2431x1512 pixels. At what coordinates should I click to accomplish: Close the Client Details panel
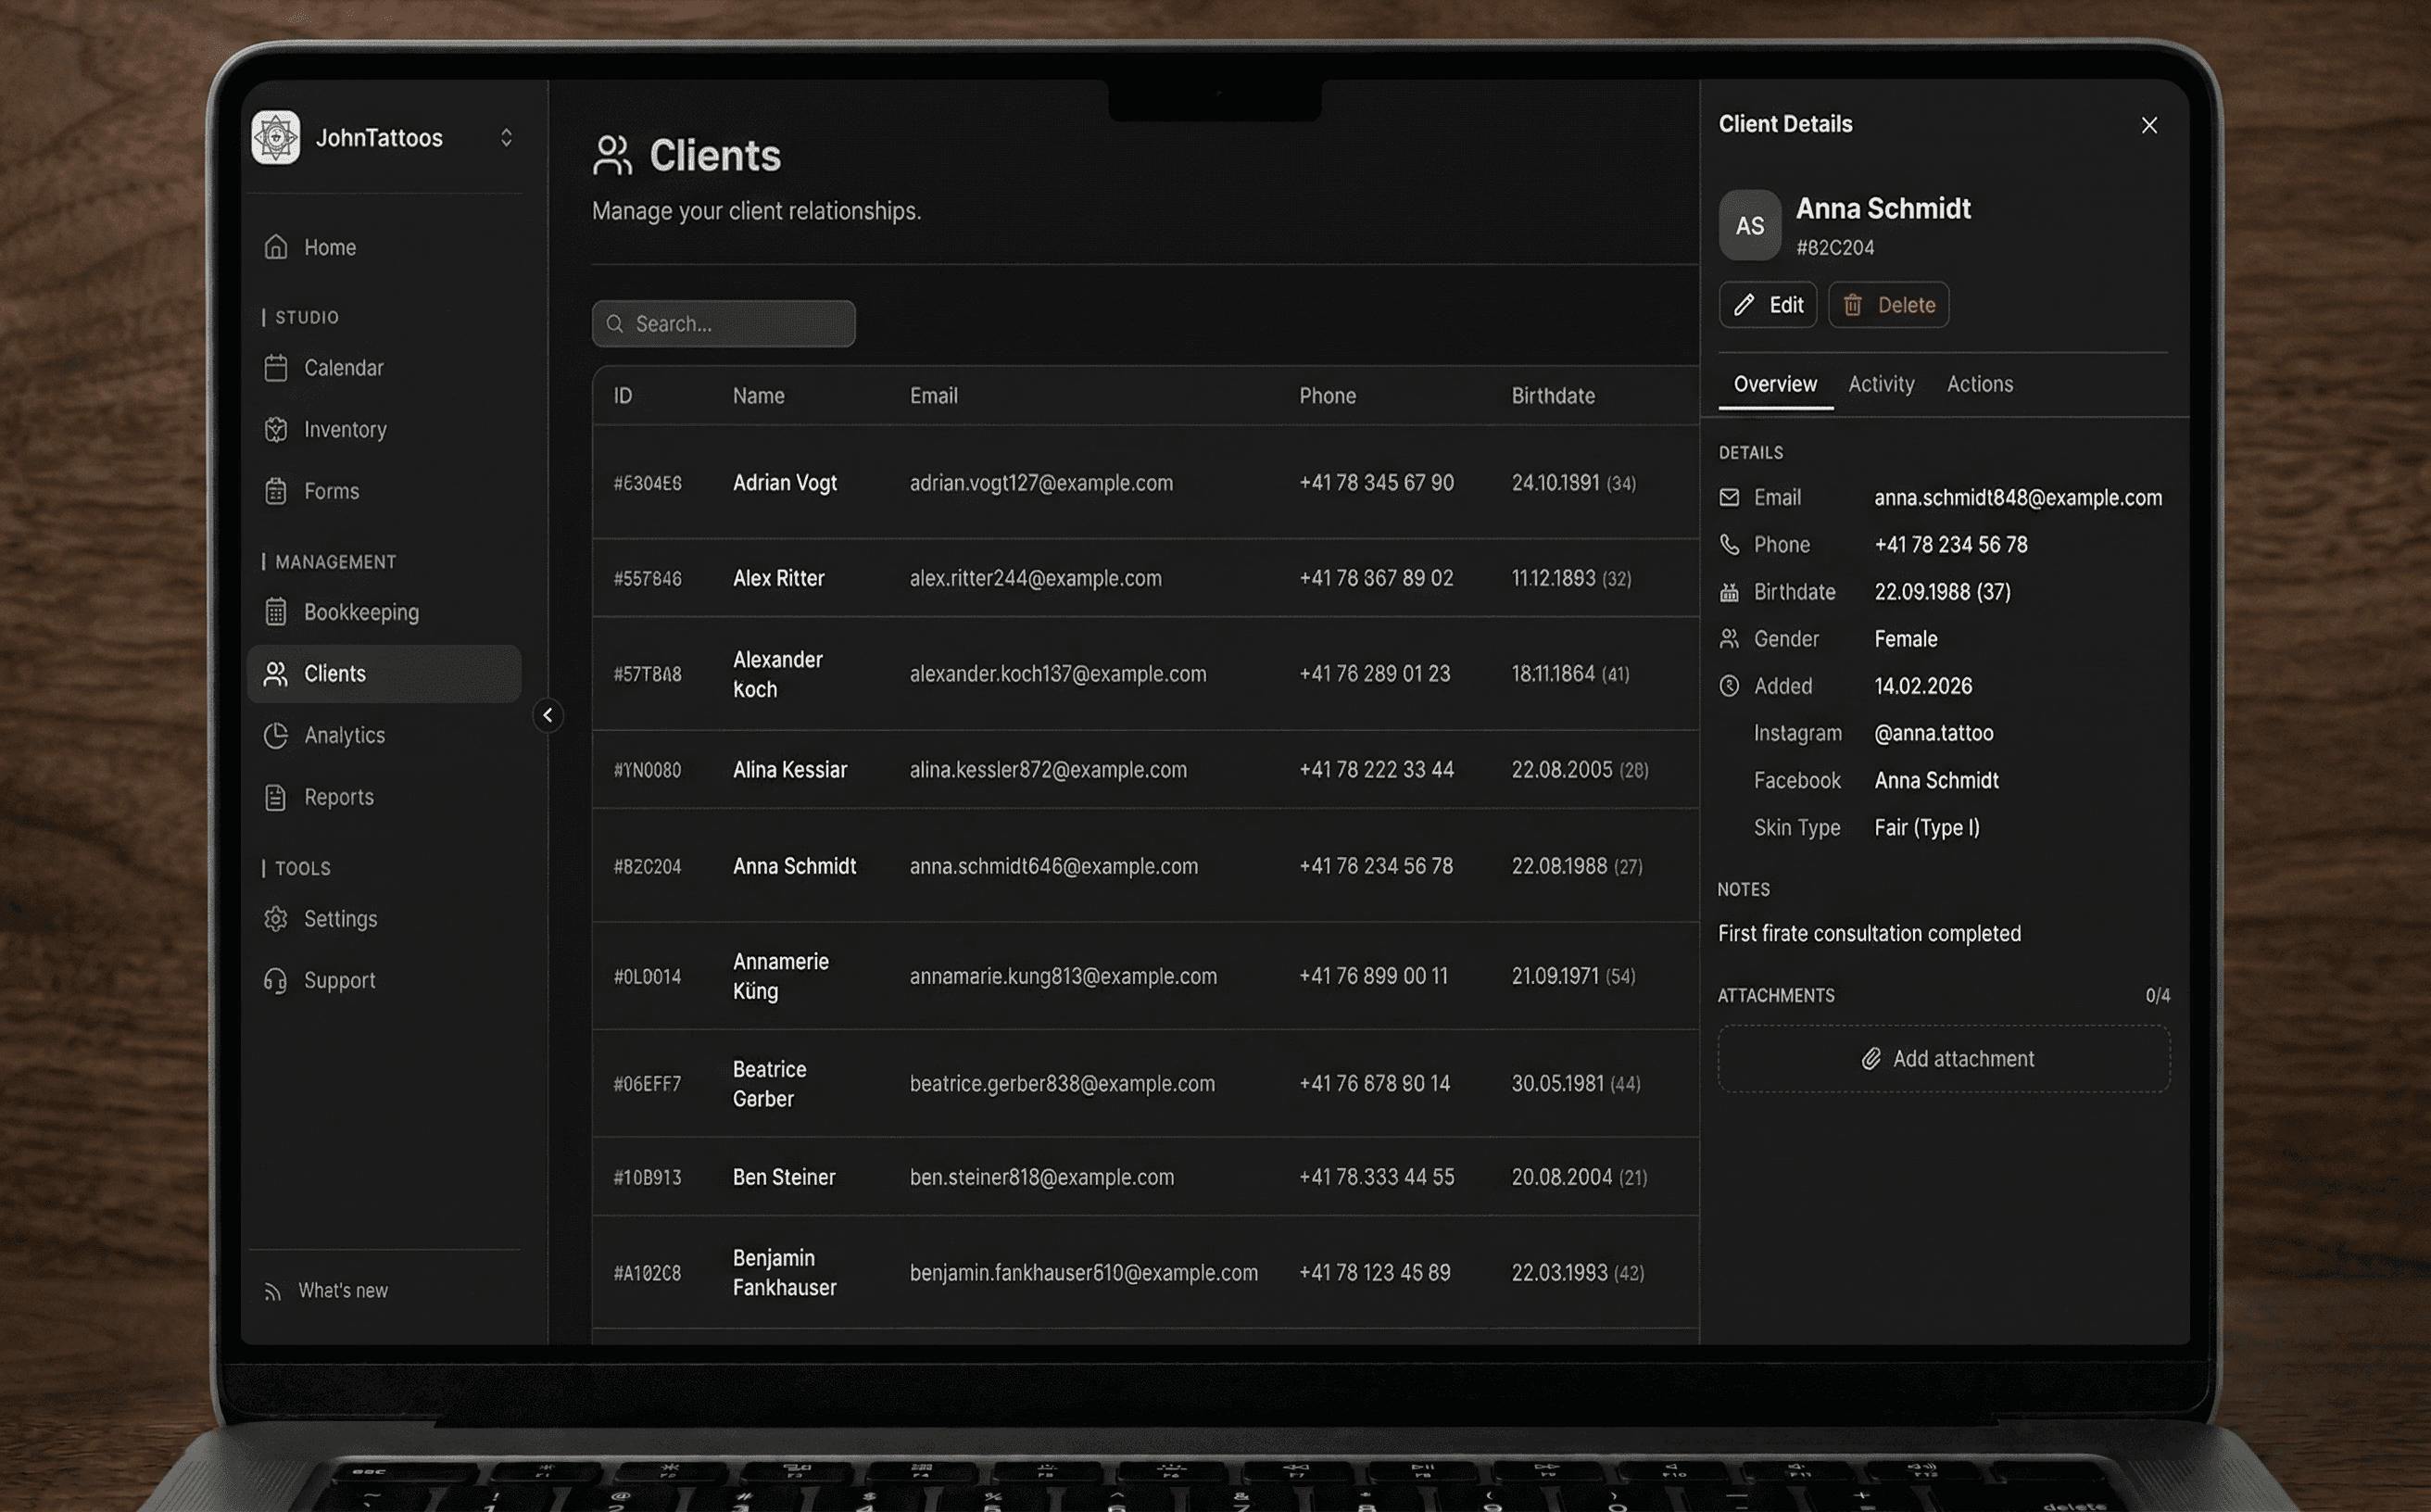pyautogui.click(x=2148, y=125)
